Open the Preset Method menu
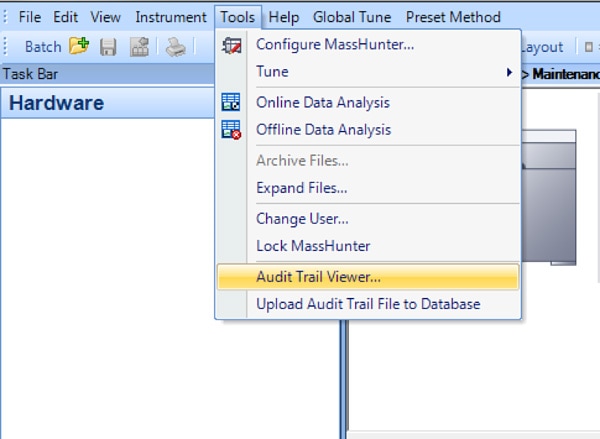The height and width of the screenshot is (439, 600). [453, 17]
